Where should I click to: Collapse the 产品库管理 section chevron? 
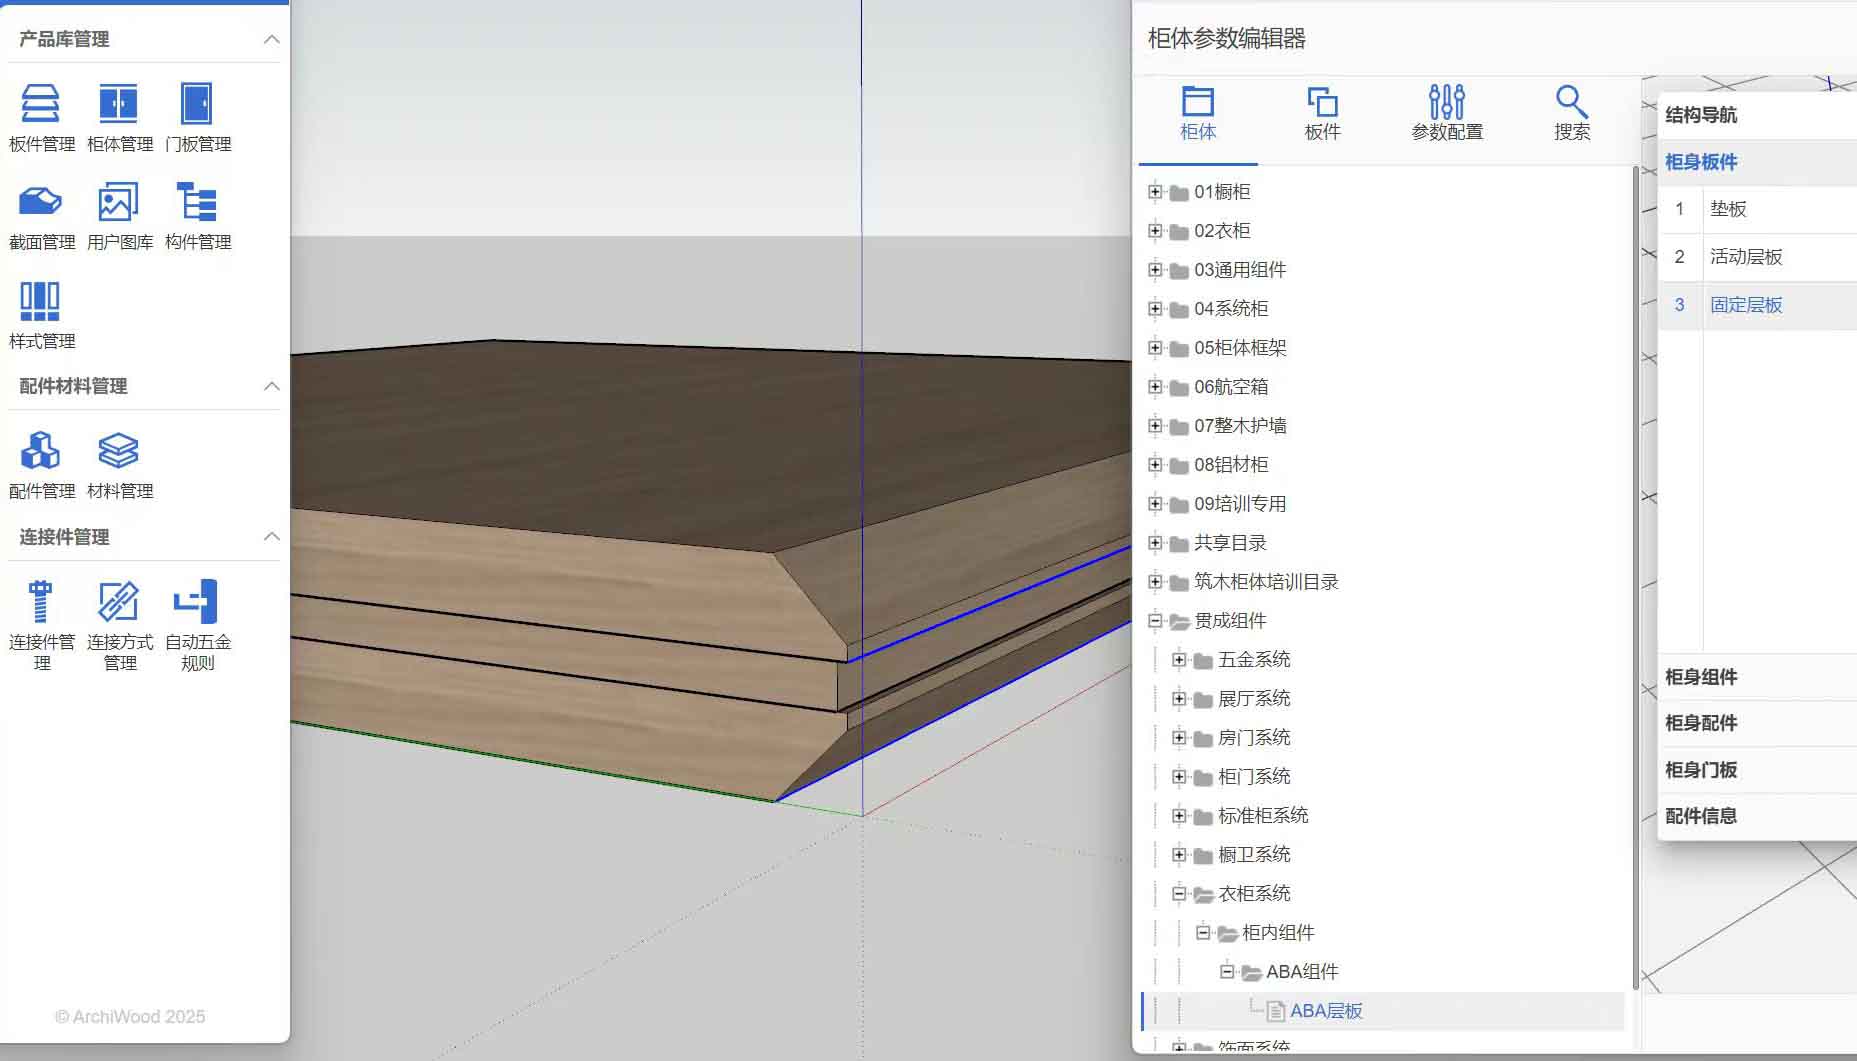pos(271,39)
